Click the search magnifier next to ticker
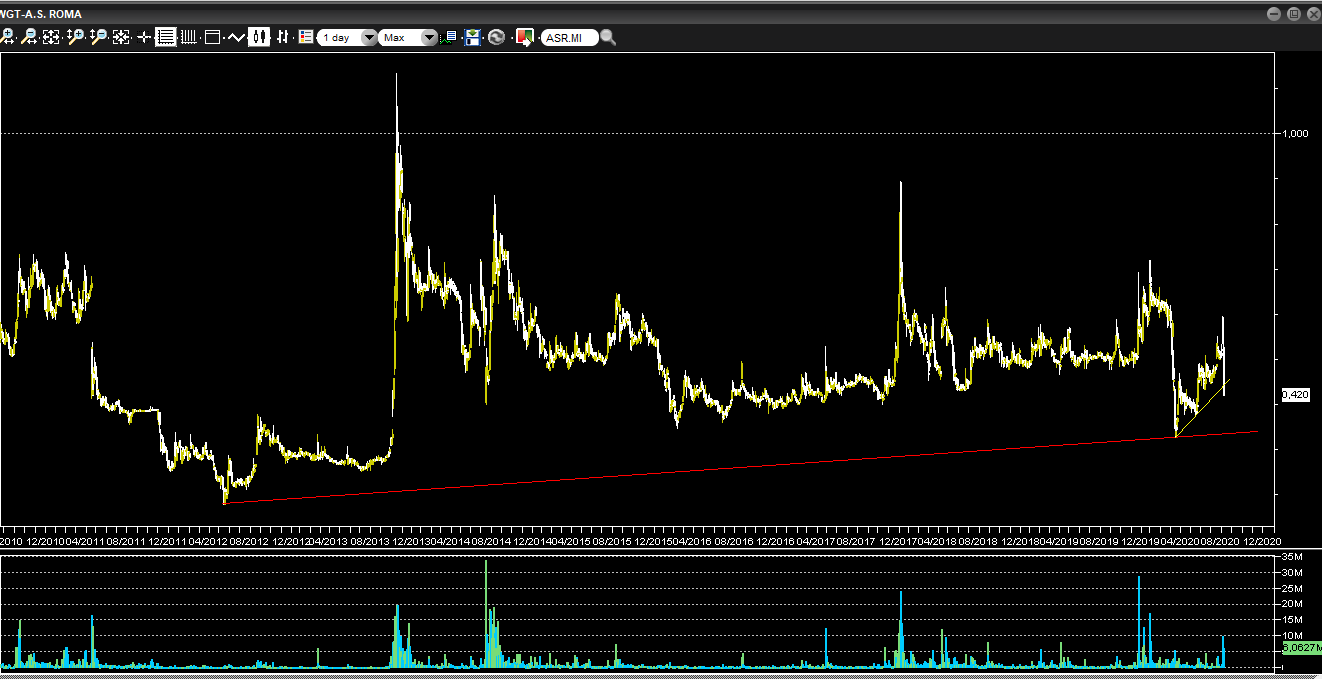 (608, 37)
